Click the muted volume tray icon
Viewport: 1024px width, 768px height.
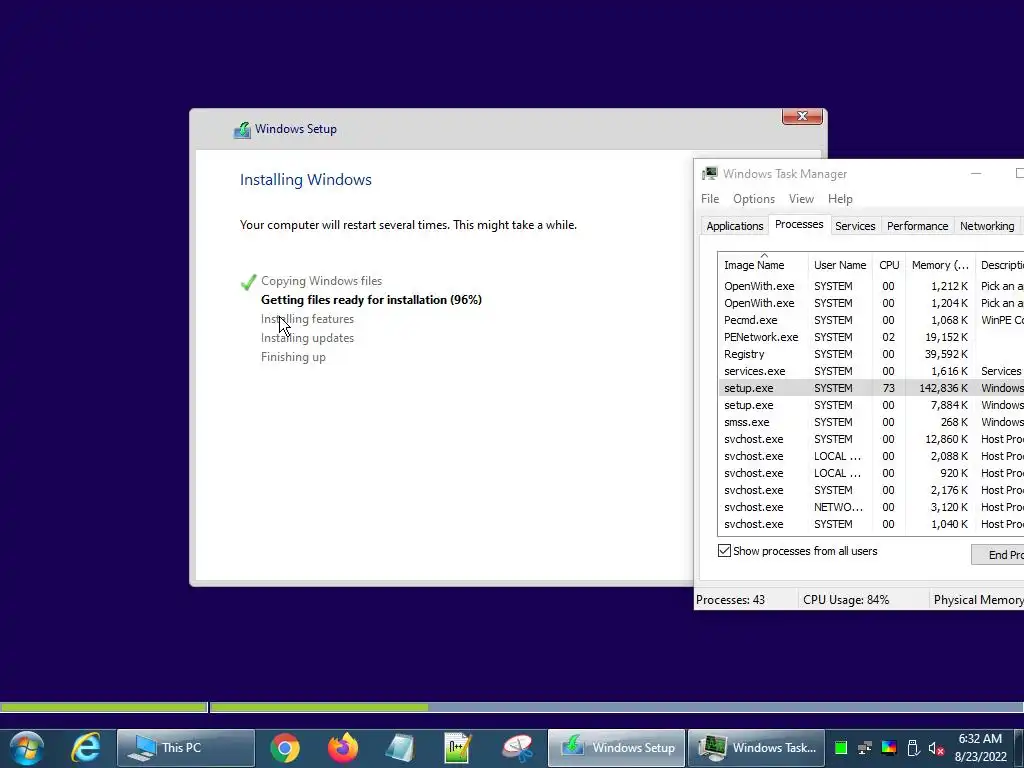[936, 748]
